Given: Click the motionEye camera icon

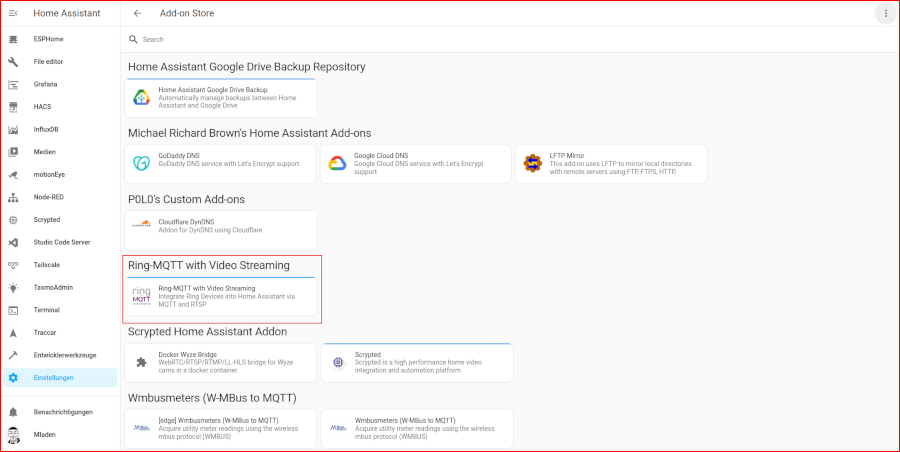Looking at the screenshot, I should click(13, 175).
